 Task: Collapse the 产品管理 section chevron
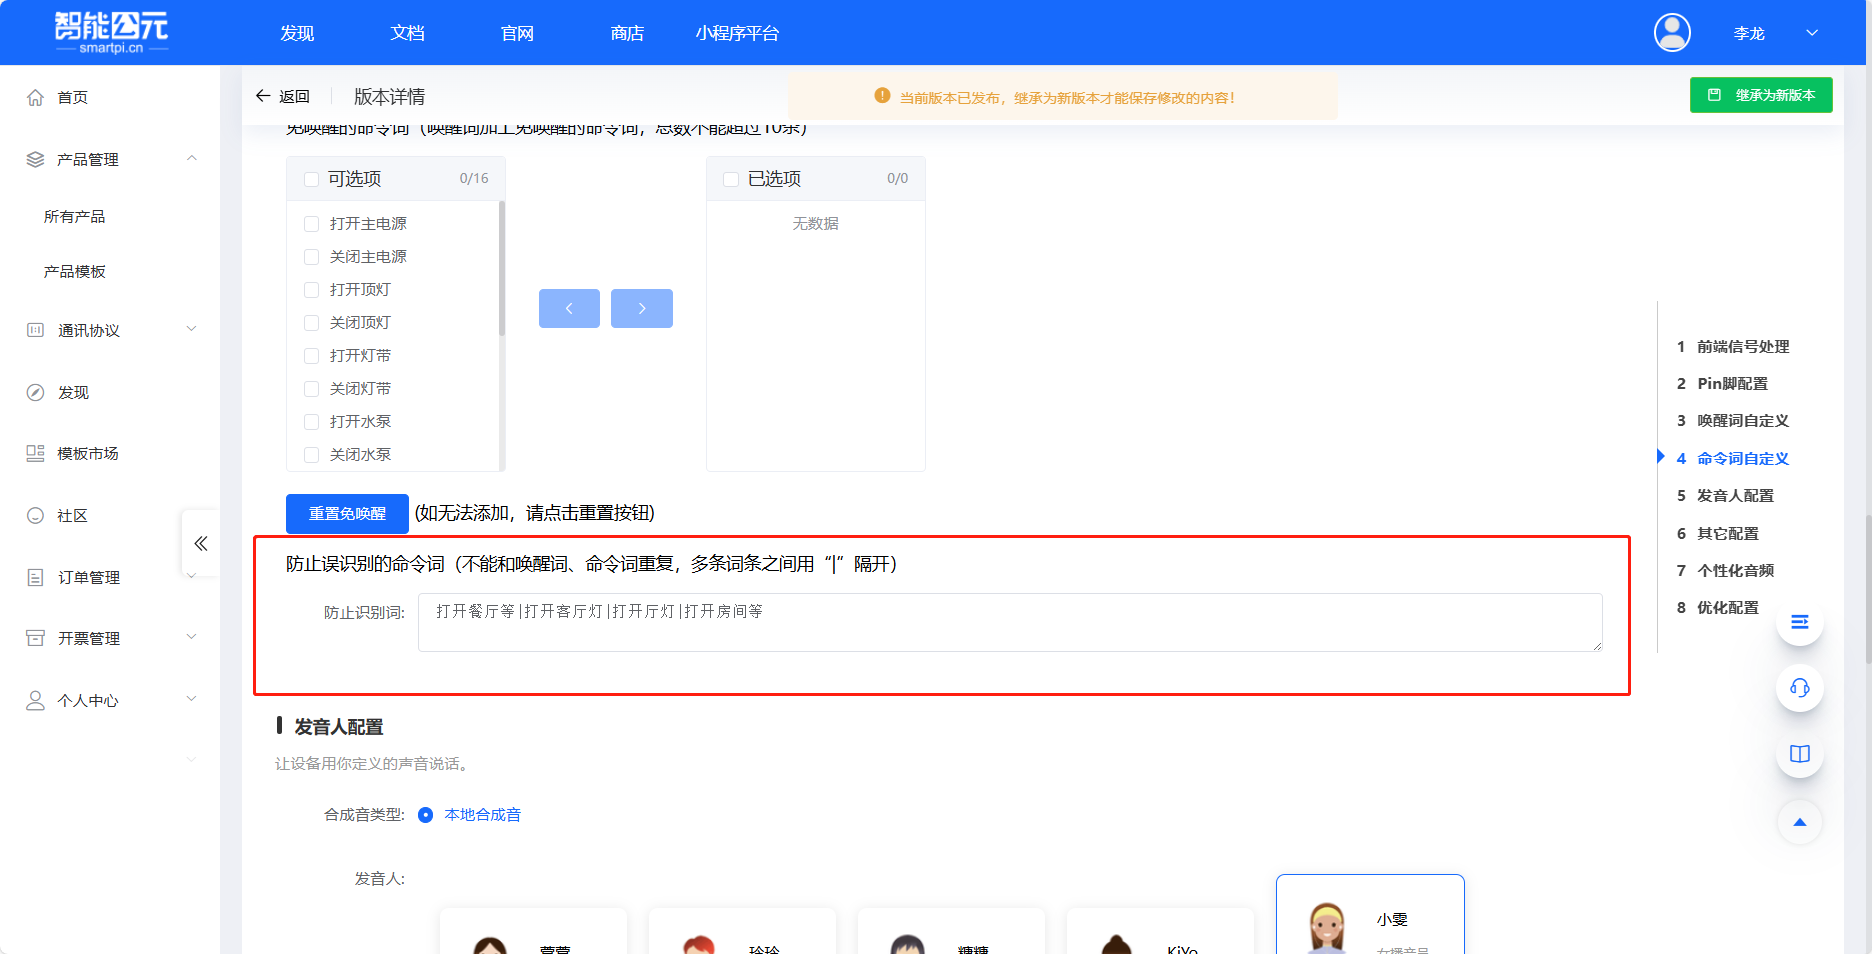(191, 158)
